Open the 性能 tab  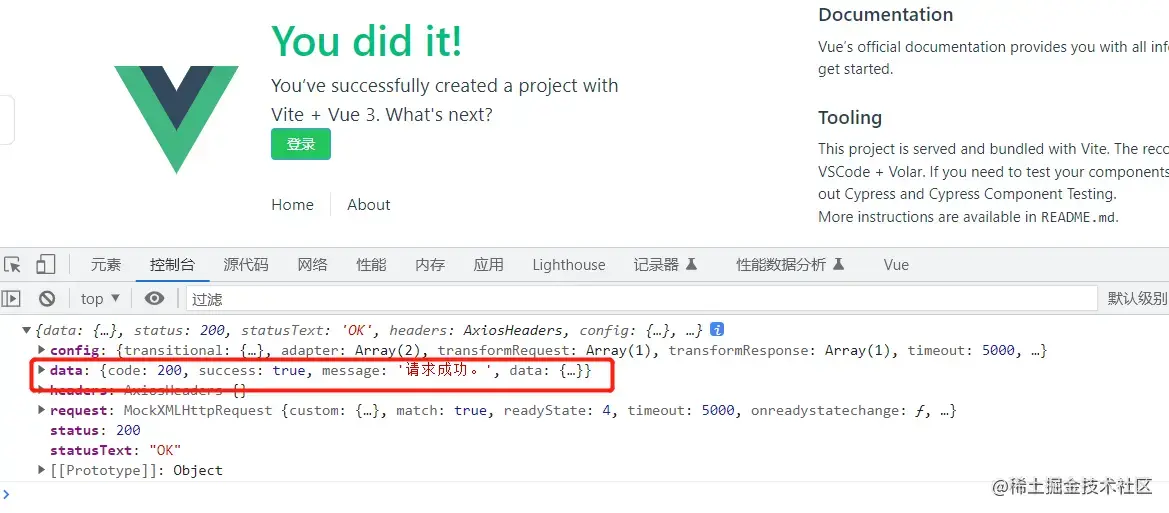pos(371,265)
